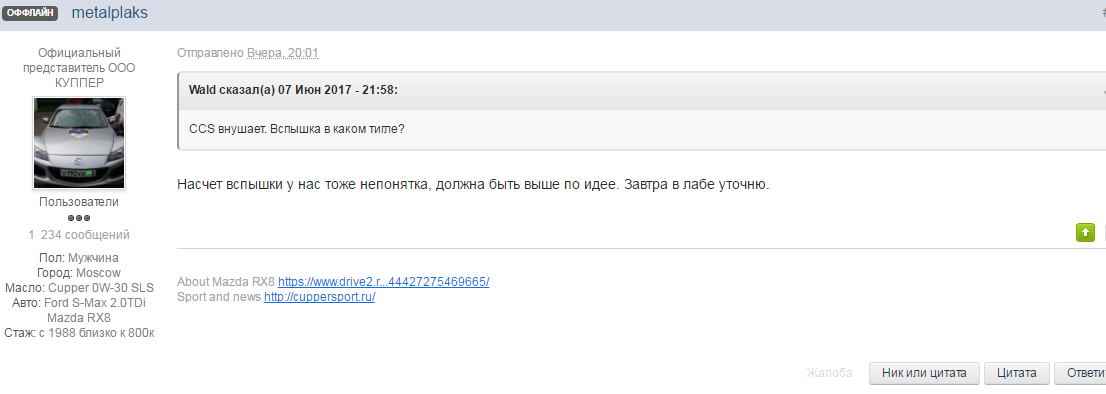Report the post via Жалоба

(x=830, y=373)
